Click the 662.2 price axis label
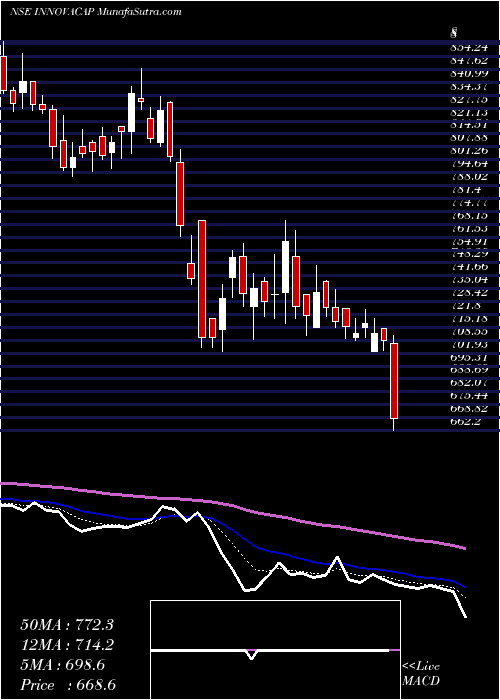The image size is (500, 700). coord(465,423)
